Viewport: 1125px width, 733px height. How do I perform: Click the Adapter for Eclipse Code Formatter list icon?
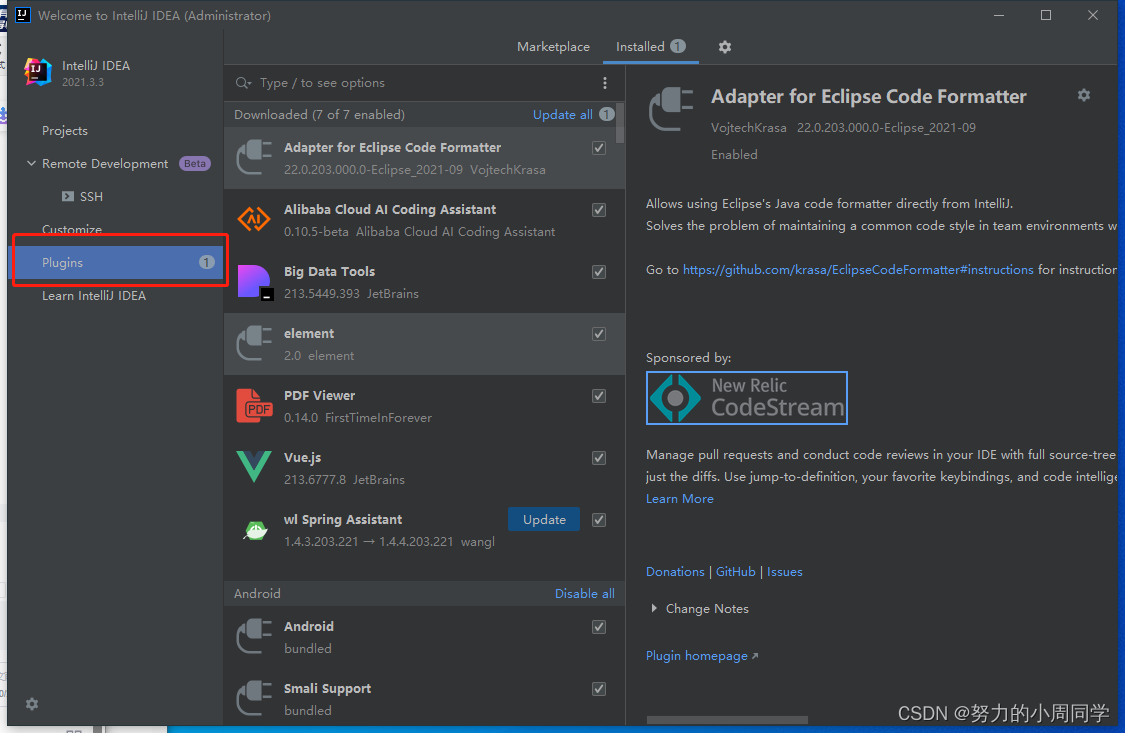click(x=254, y=158)
